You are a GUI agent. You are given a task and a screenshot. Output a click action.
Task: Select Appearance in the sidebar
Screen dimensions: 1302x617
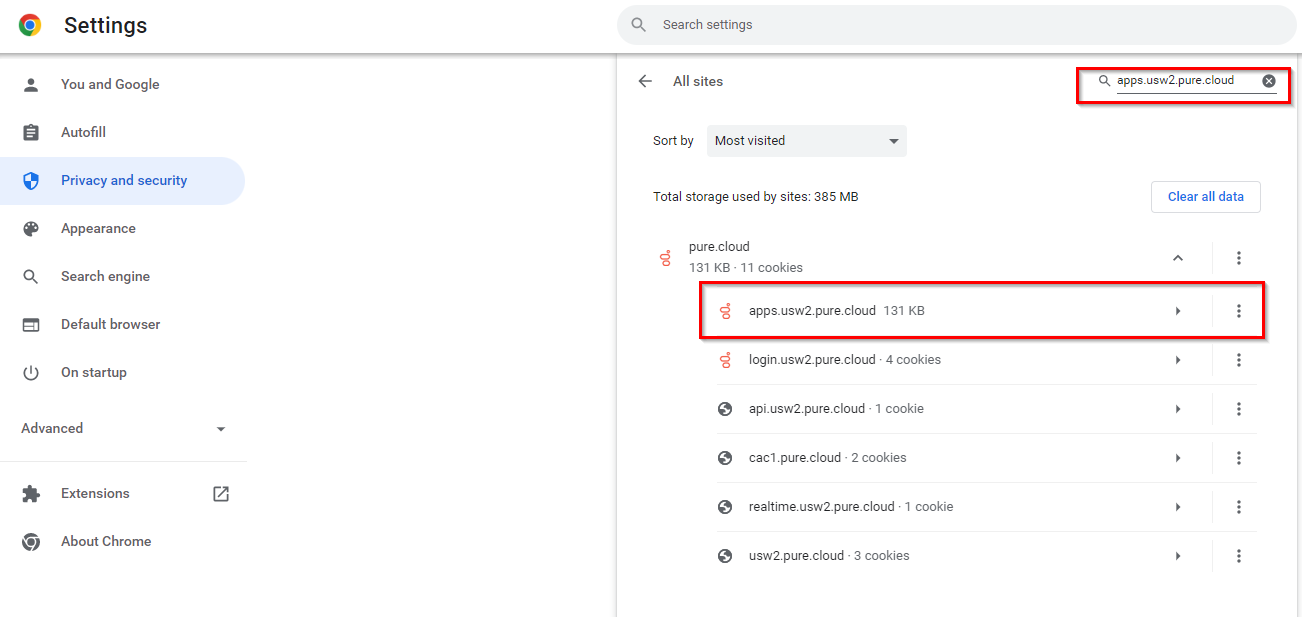97,229
